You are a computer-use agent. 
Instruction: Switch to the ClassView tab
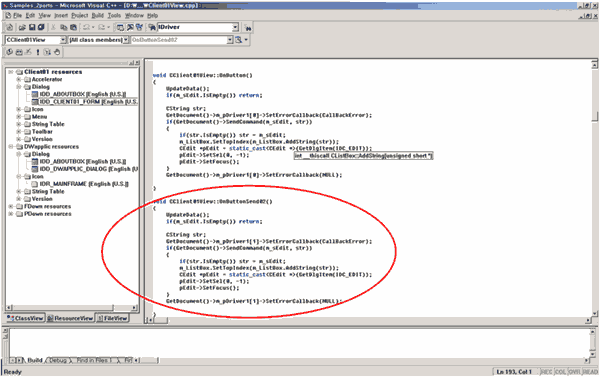point(25,318)
